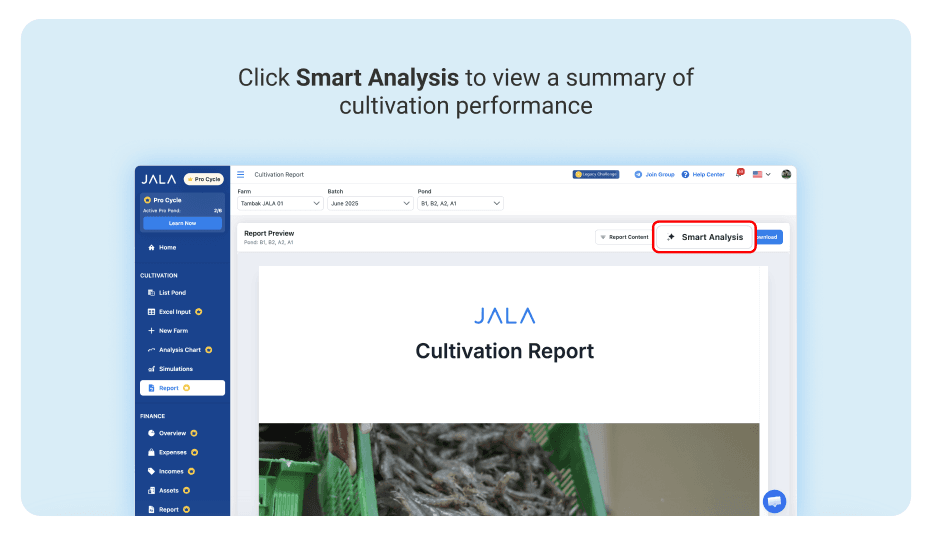Viewport: 932px width, 537px height.
Task: Open the Report item under Finance
Action: click(168, 510)
